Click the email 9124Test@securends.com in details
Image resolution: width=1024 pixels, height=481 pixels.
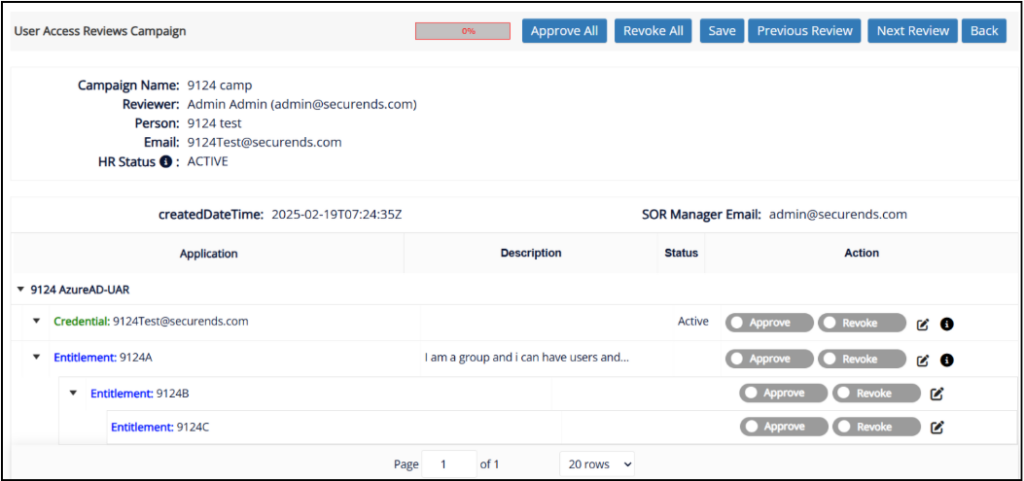[x=264, y=142]
